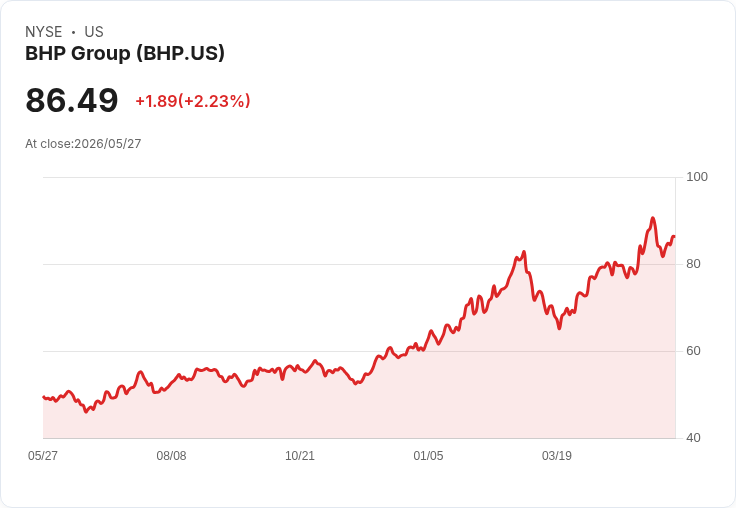Click the 86.49 current price
The image size is (736, 508).
pos(72,100)
